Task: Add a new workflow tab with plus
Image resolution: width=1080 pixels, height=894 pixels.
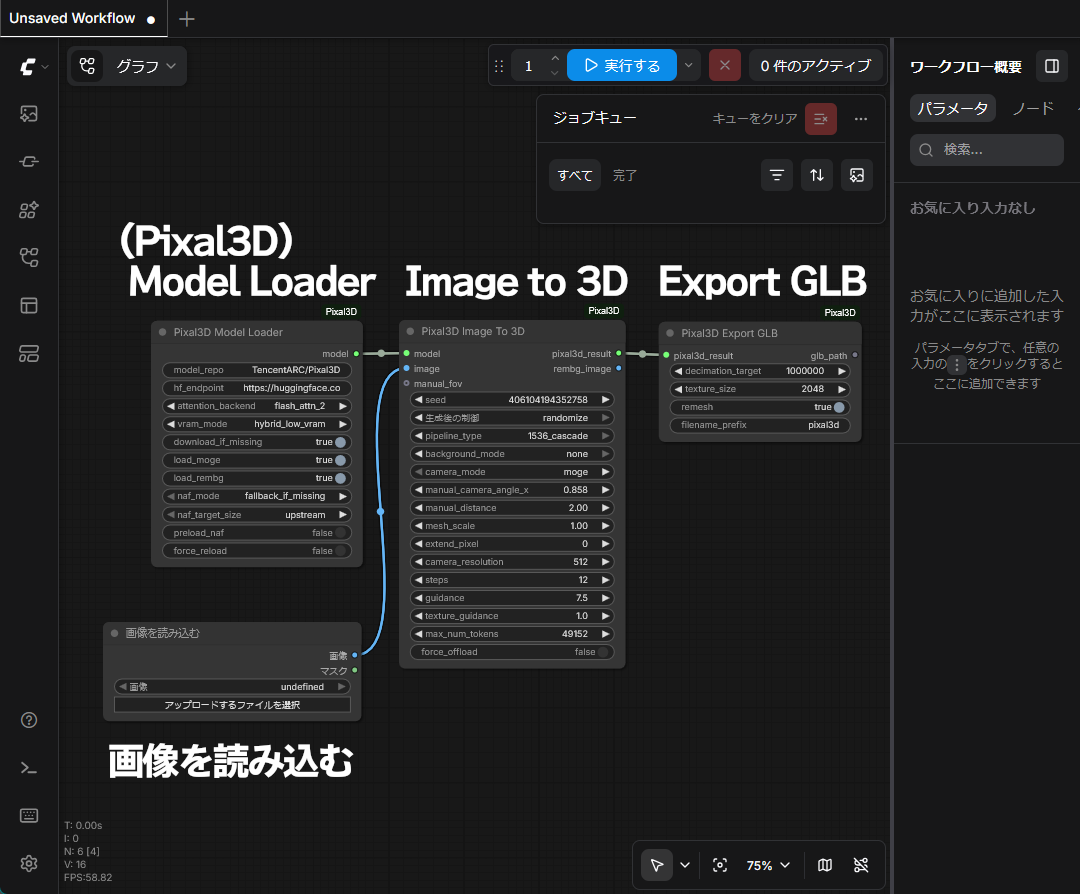Action: click(x=187, y=19)
